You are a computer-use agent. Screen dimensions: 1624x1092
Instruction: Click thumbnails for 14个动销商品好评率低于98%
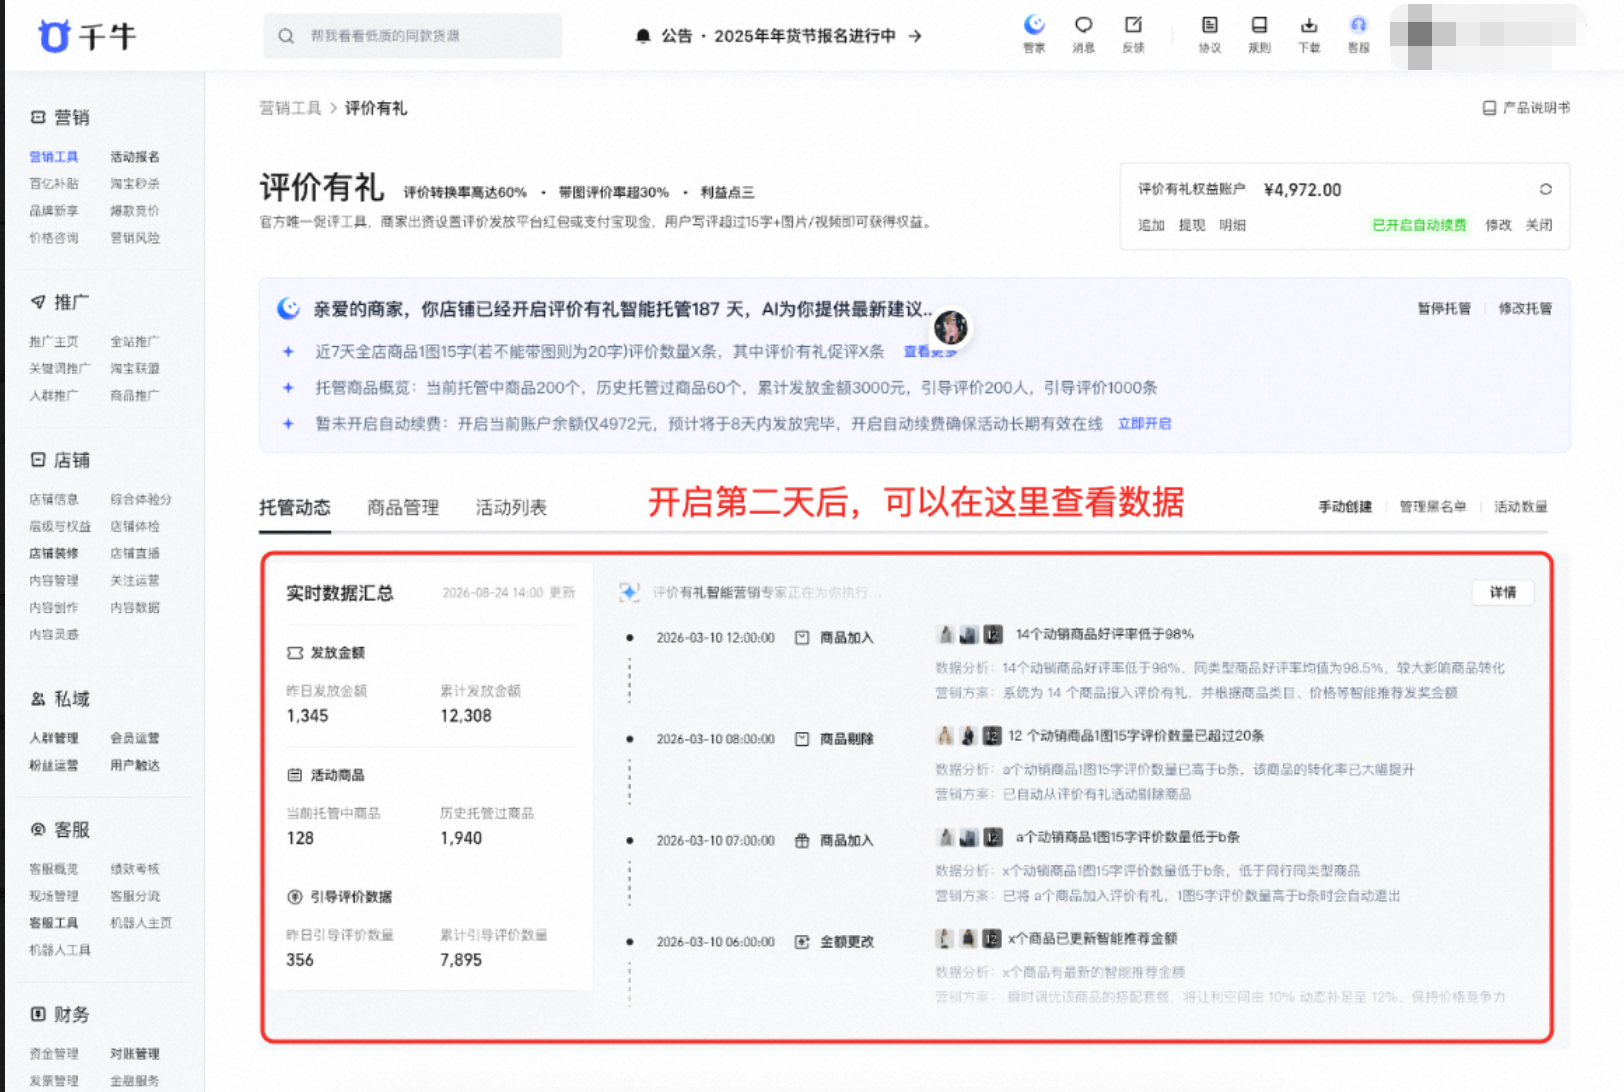tap(969, 634)
